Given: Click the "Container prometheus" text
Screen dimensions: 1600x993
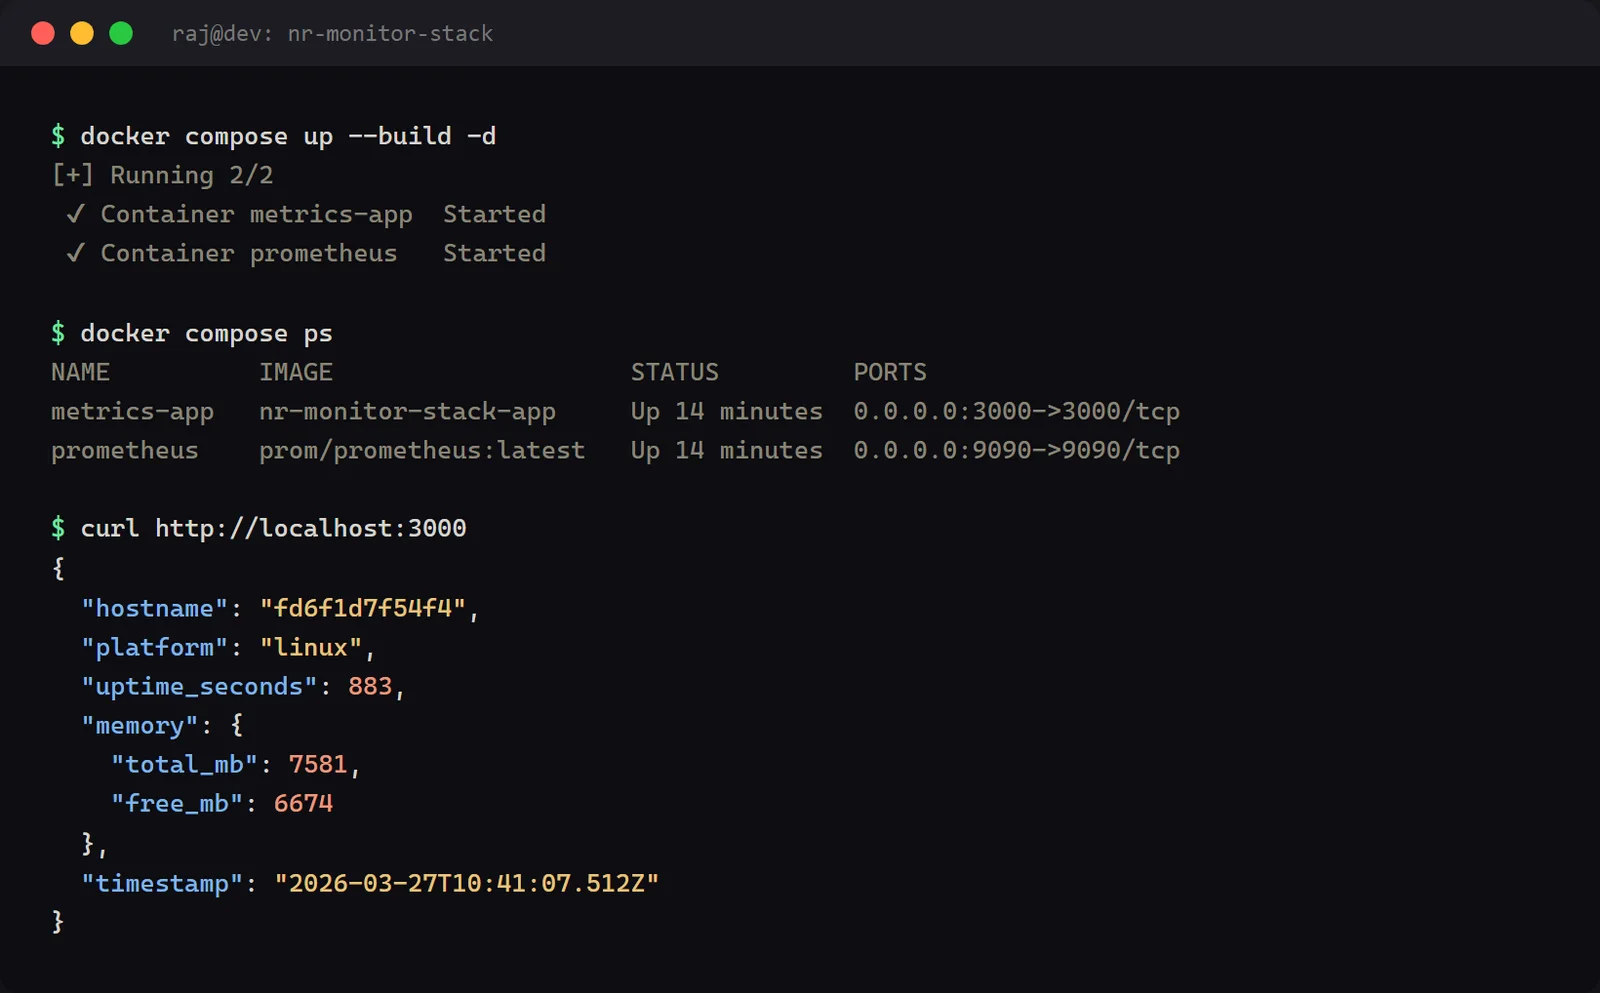Looking at the screenshot, I should click(x=248, y=253).
